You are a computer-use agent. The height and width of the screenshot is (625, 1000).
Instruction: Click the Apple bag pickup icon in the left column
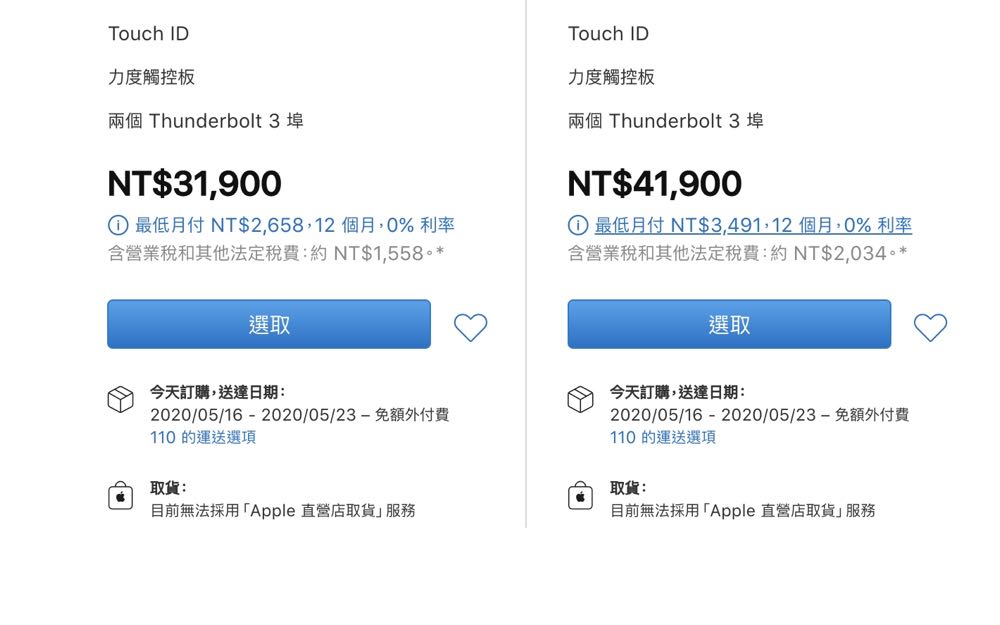tap(120, 496)
